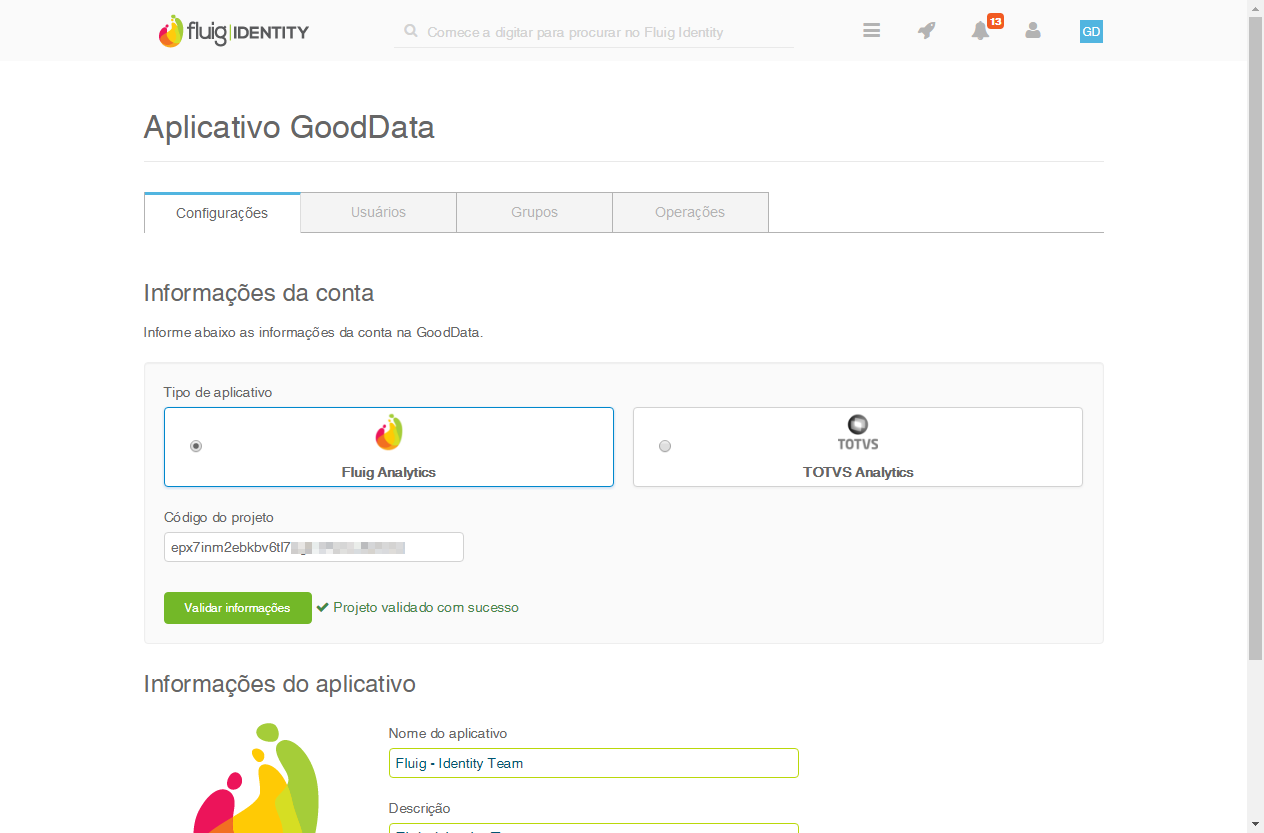Switch to the Usuários tab
Screen dimensions: 1264x833
(378, 212)
